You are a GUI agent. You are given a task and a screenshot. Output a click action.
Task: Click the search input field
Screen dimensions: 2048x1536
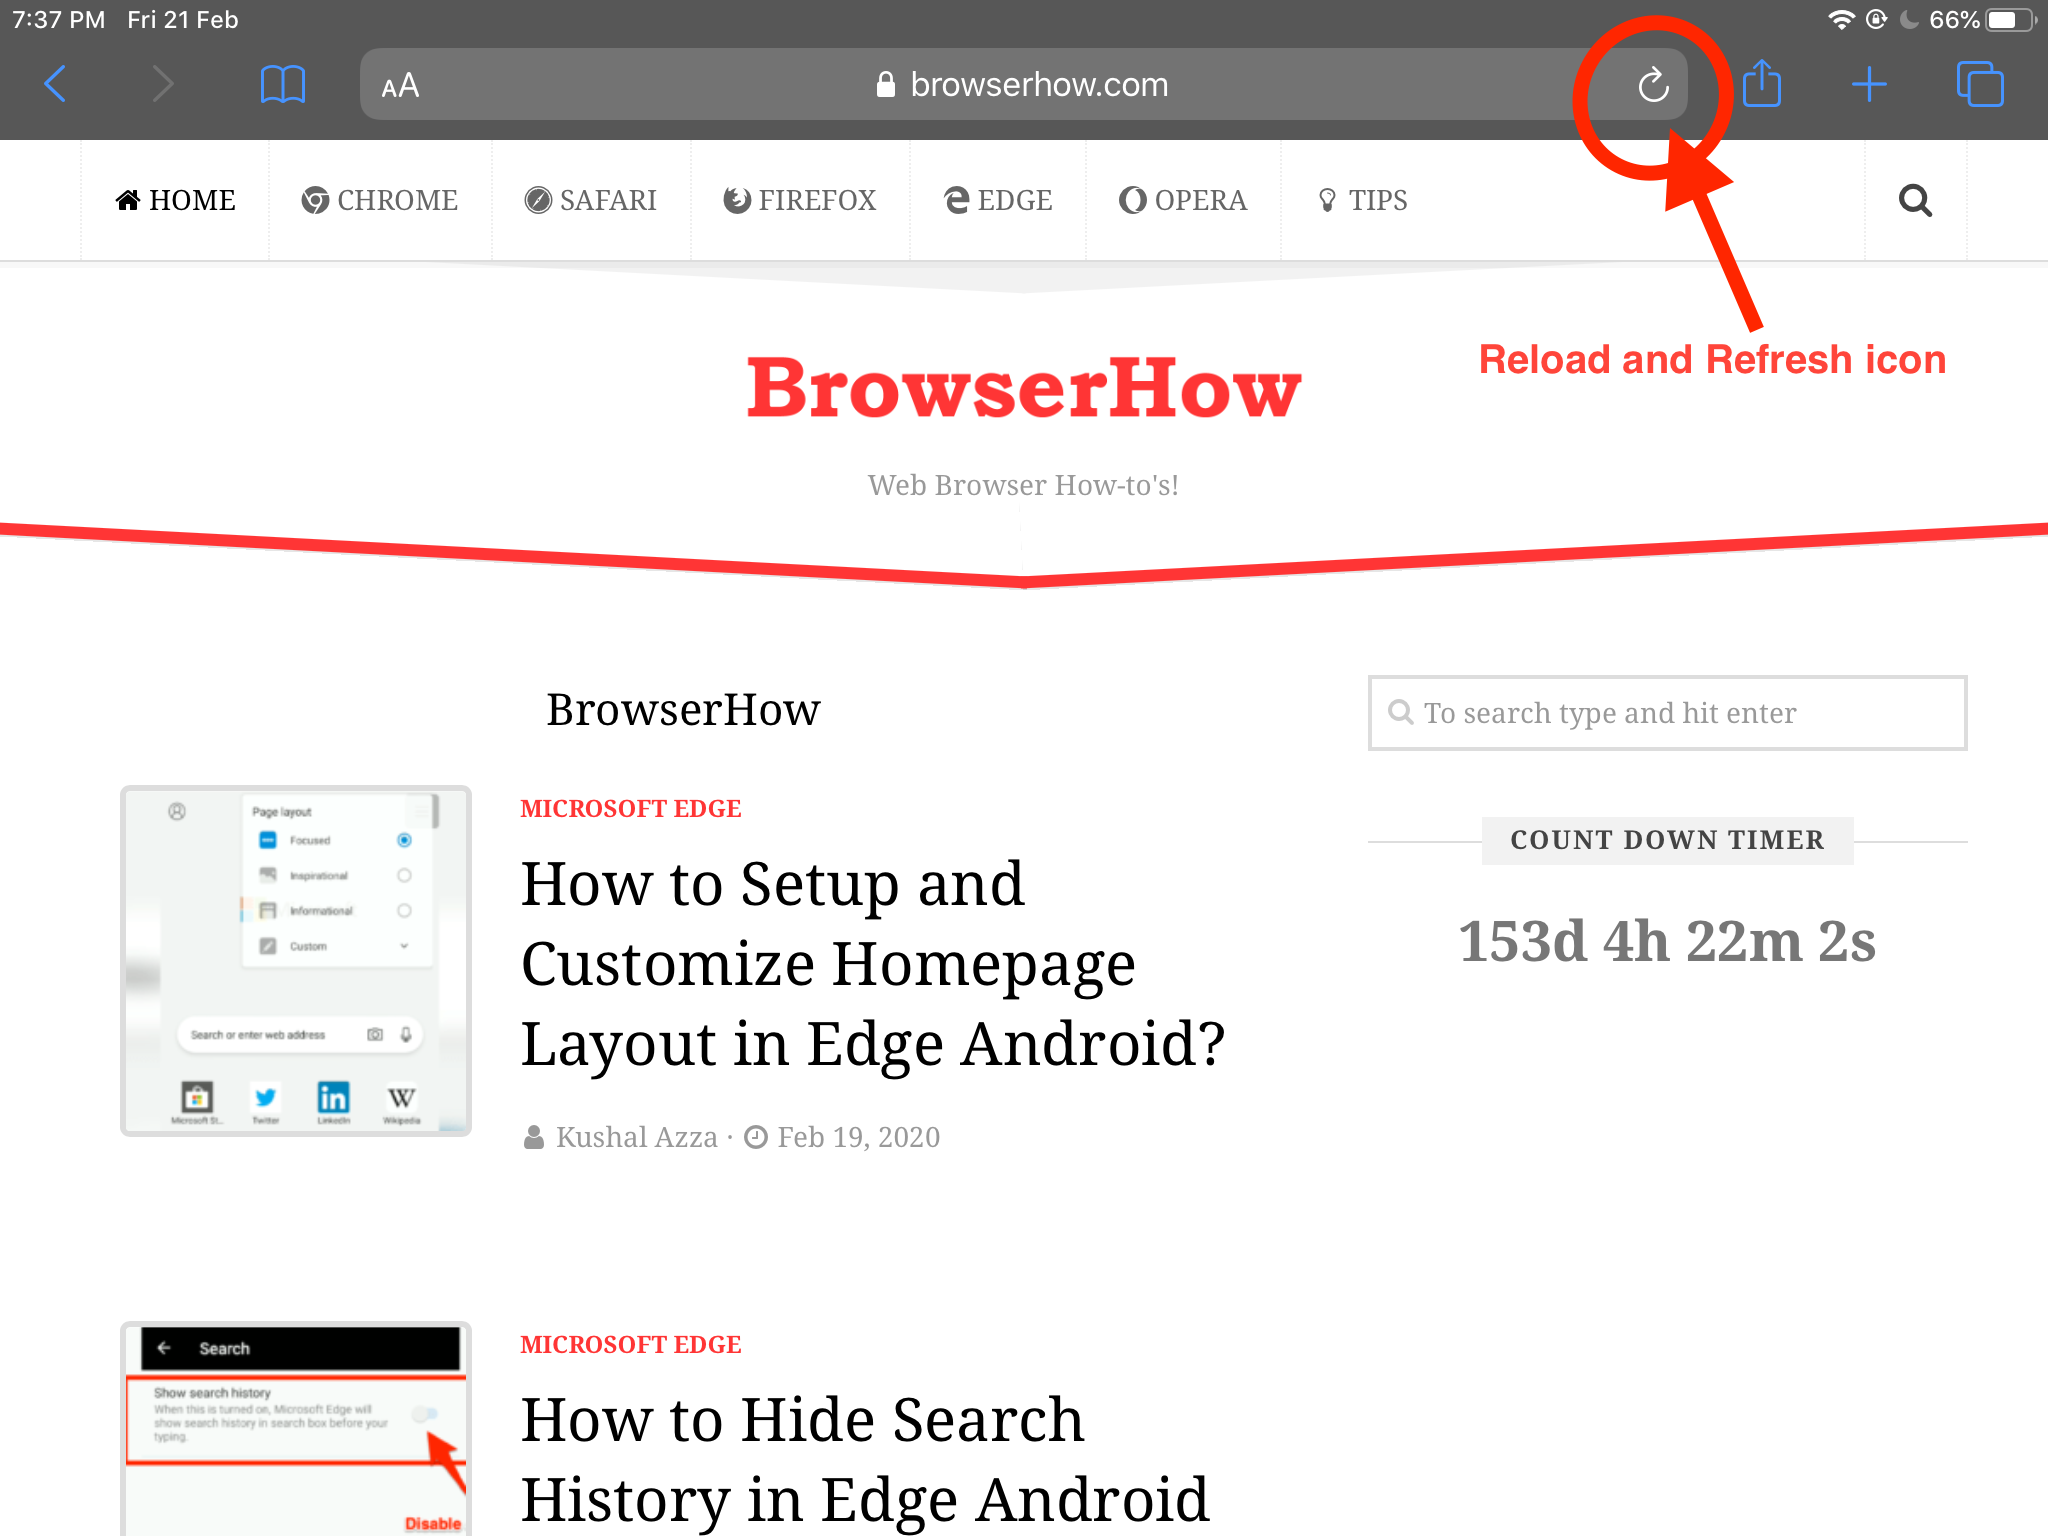[x=1669, y=713]
